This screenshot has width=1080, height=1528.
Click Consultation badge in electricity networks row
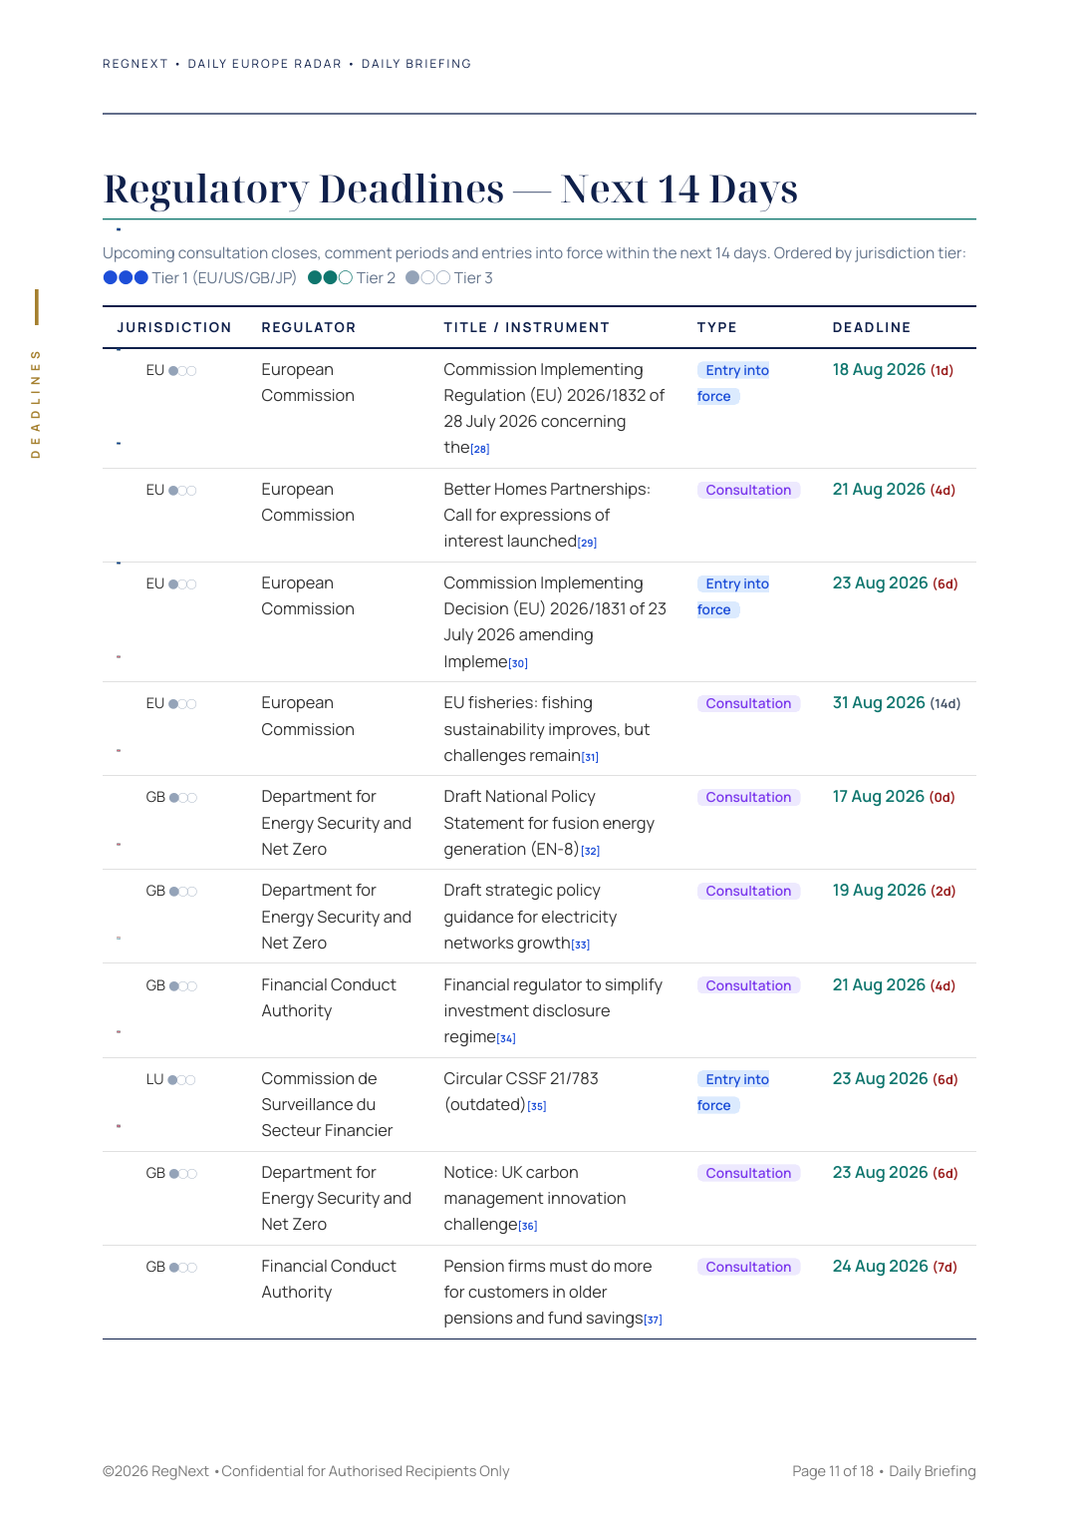[x=749, y=891]
